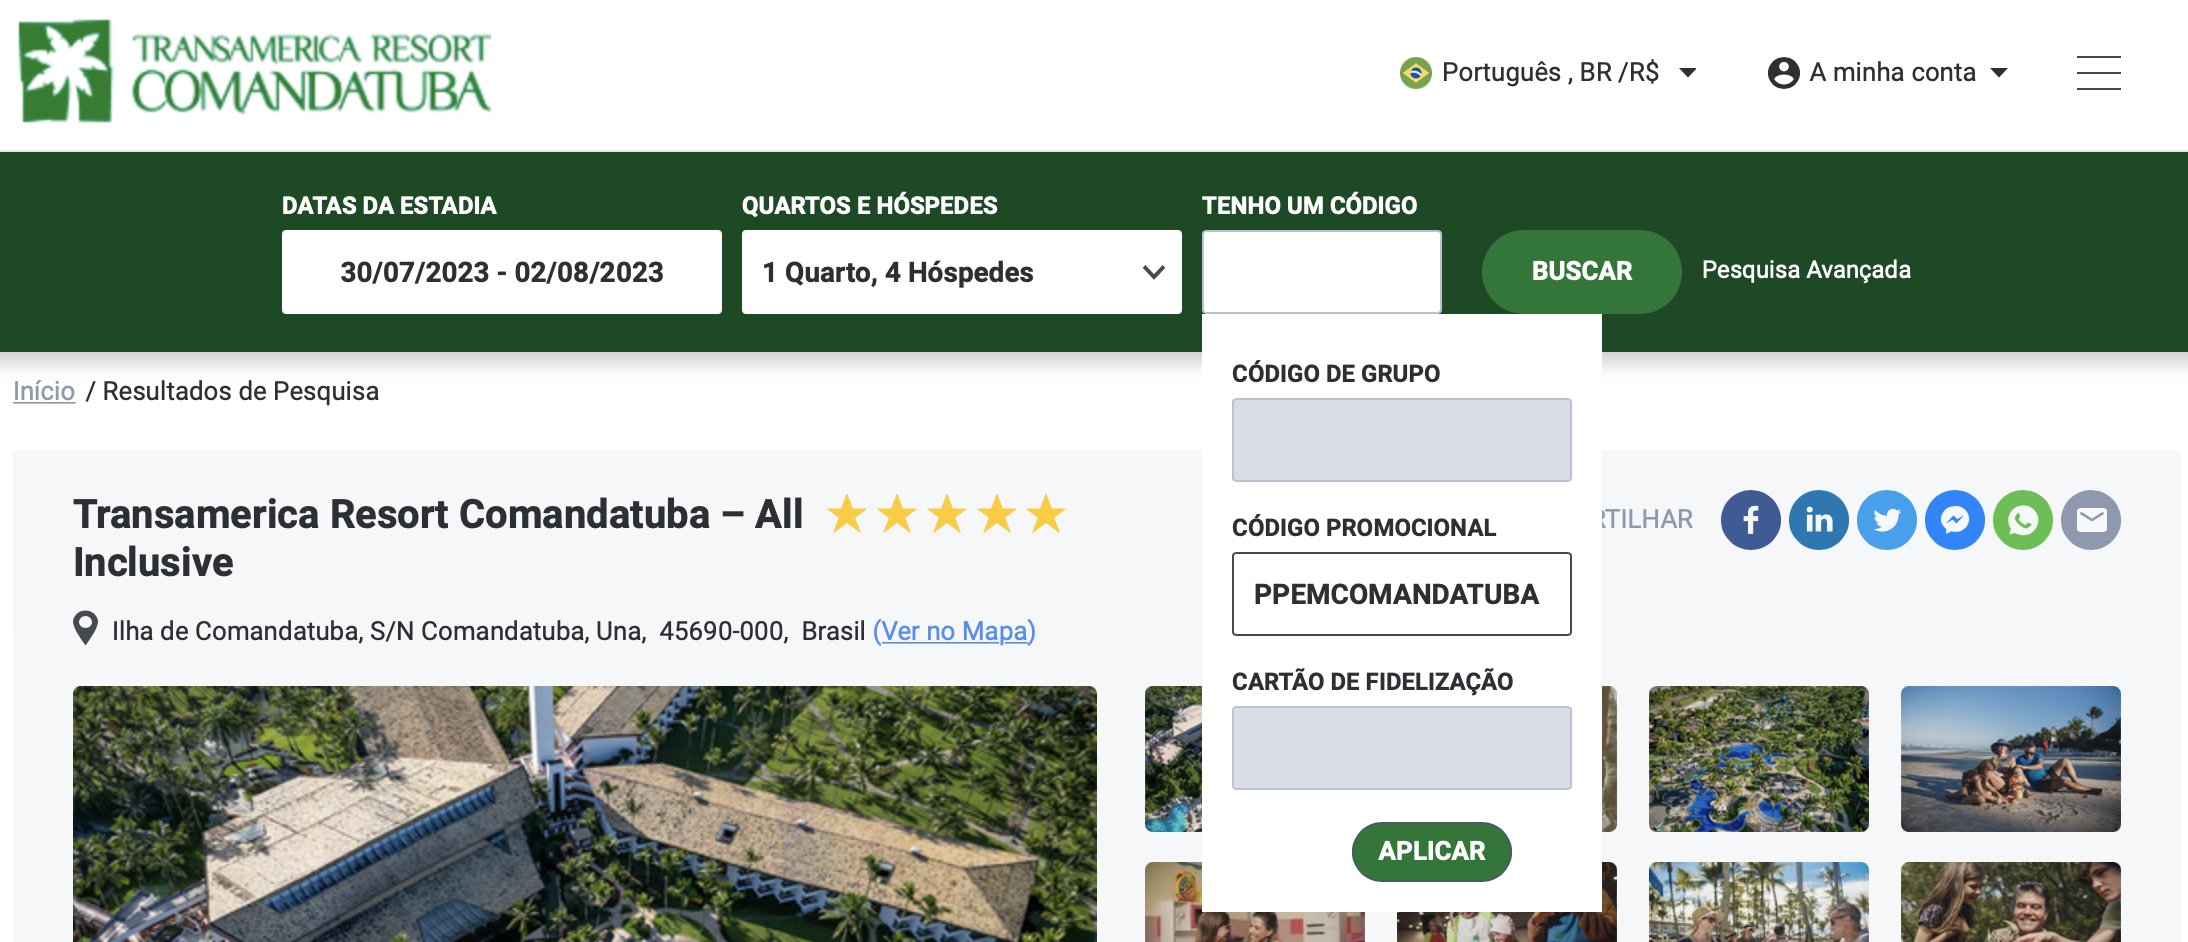Share on Facebook icon

[1750, 520]
